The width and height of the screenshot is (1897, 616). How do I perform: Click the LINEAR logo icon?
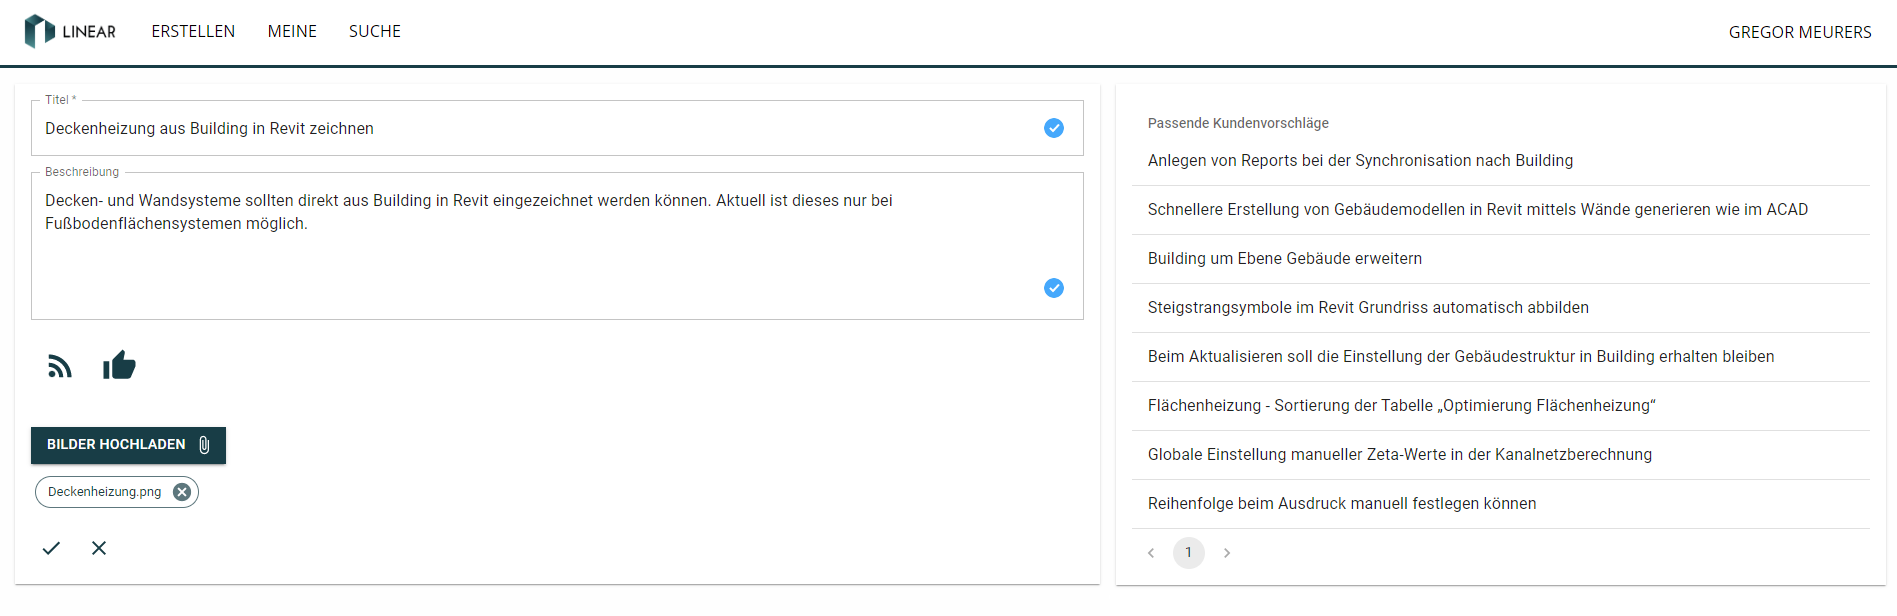(39, 31)
